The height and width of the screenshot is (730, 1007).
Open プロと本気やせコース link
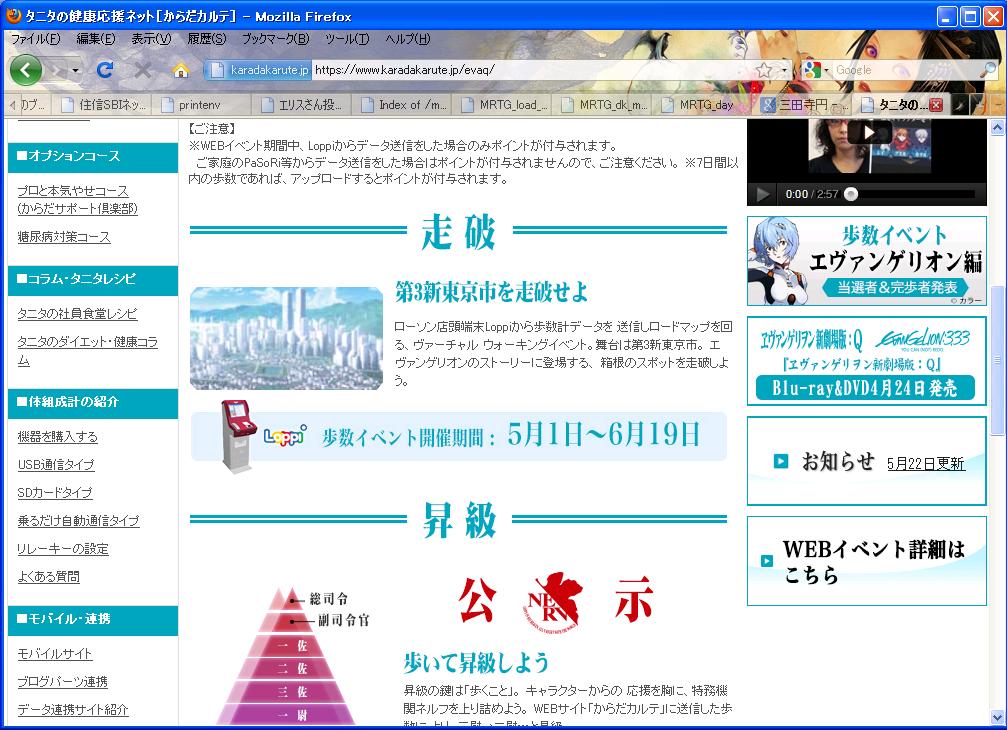click(x=77, y=200)
